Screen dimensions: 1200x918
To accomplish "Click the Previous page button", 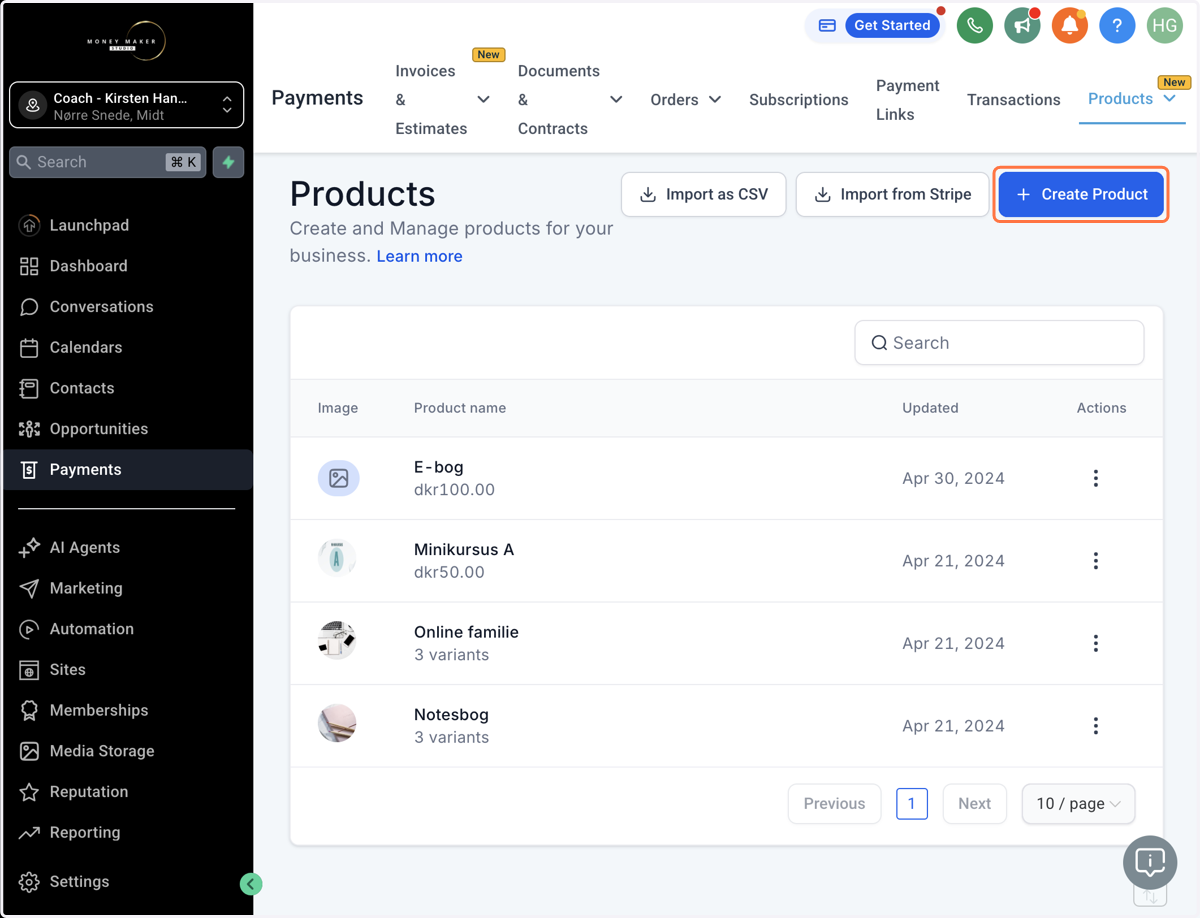I will pyautogui.click(x=834, y=804).
